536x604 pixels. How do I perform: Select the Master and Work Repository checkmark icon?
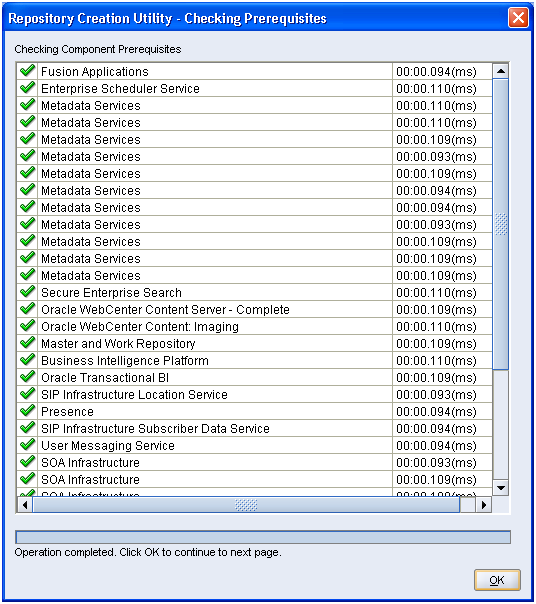(x=27, y=343)
